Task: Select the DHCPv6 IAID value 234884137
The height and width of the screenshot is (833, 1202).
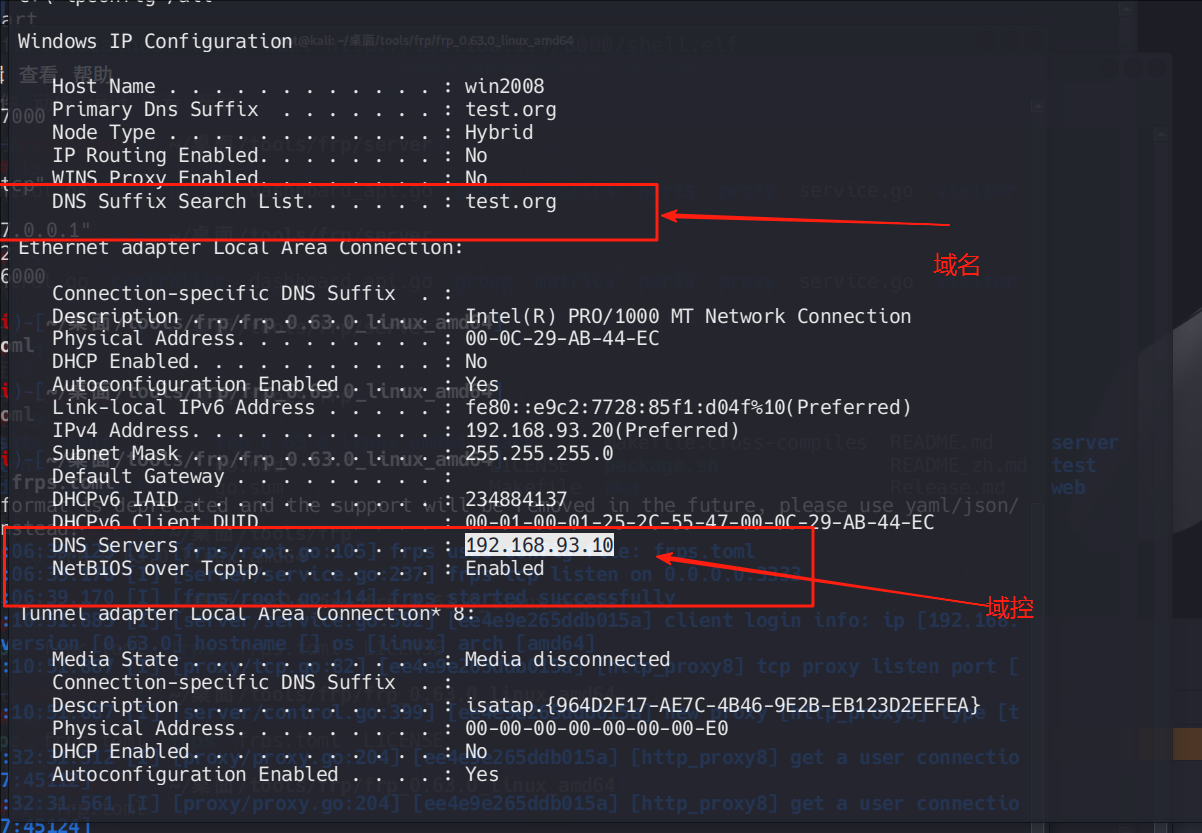Action: (x=516, y=499)
